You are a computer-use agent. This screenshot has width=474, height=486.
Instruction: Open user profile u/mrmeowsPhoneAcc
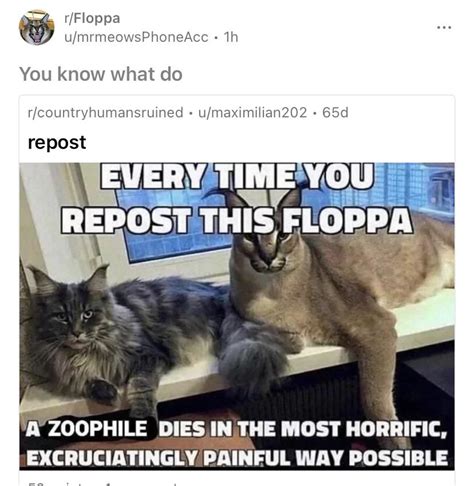point(136,37)
